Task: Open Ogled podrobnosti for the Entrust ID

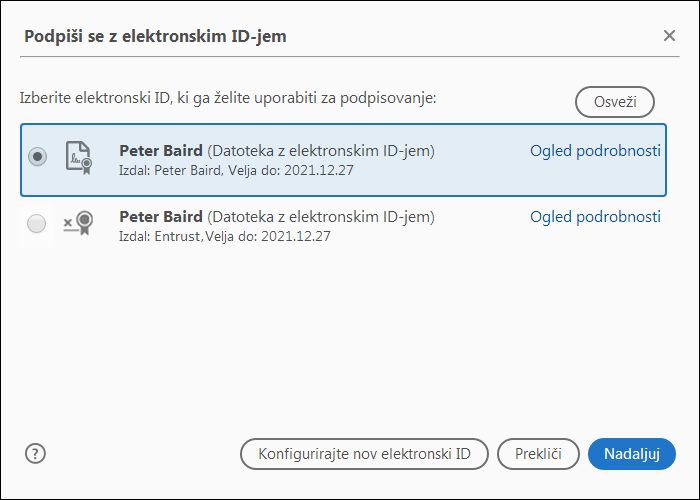Action: pyautogui.click(x=595, y=217)
